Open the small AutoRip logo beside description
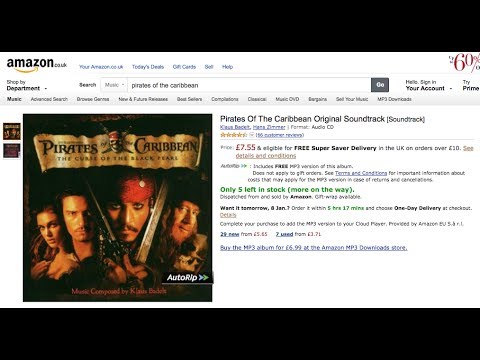 click(234, 166)
